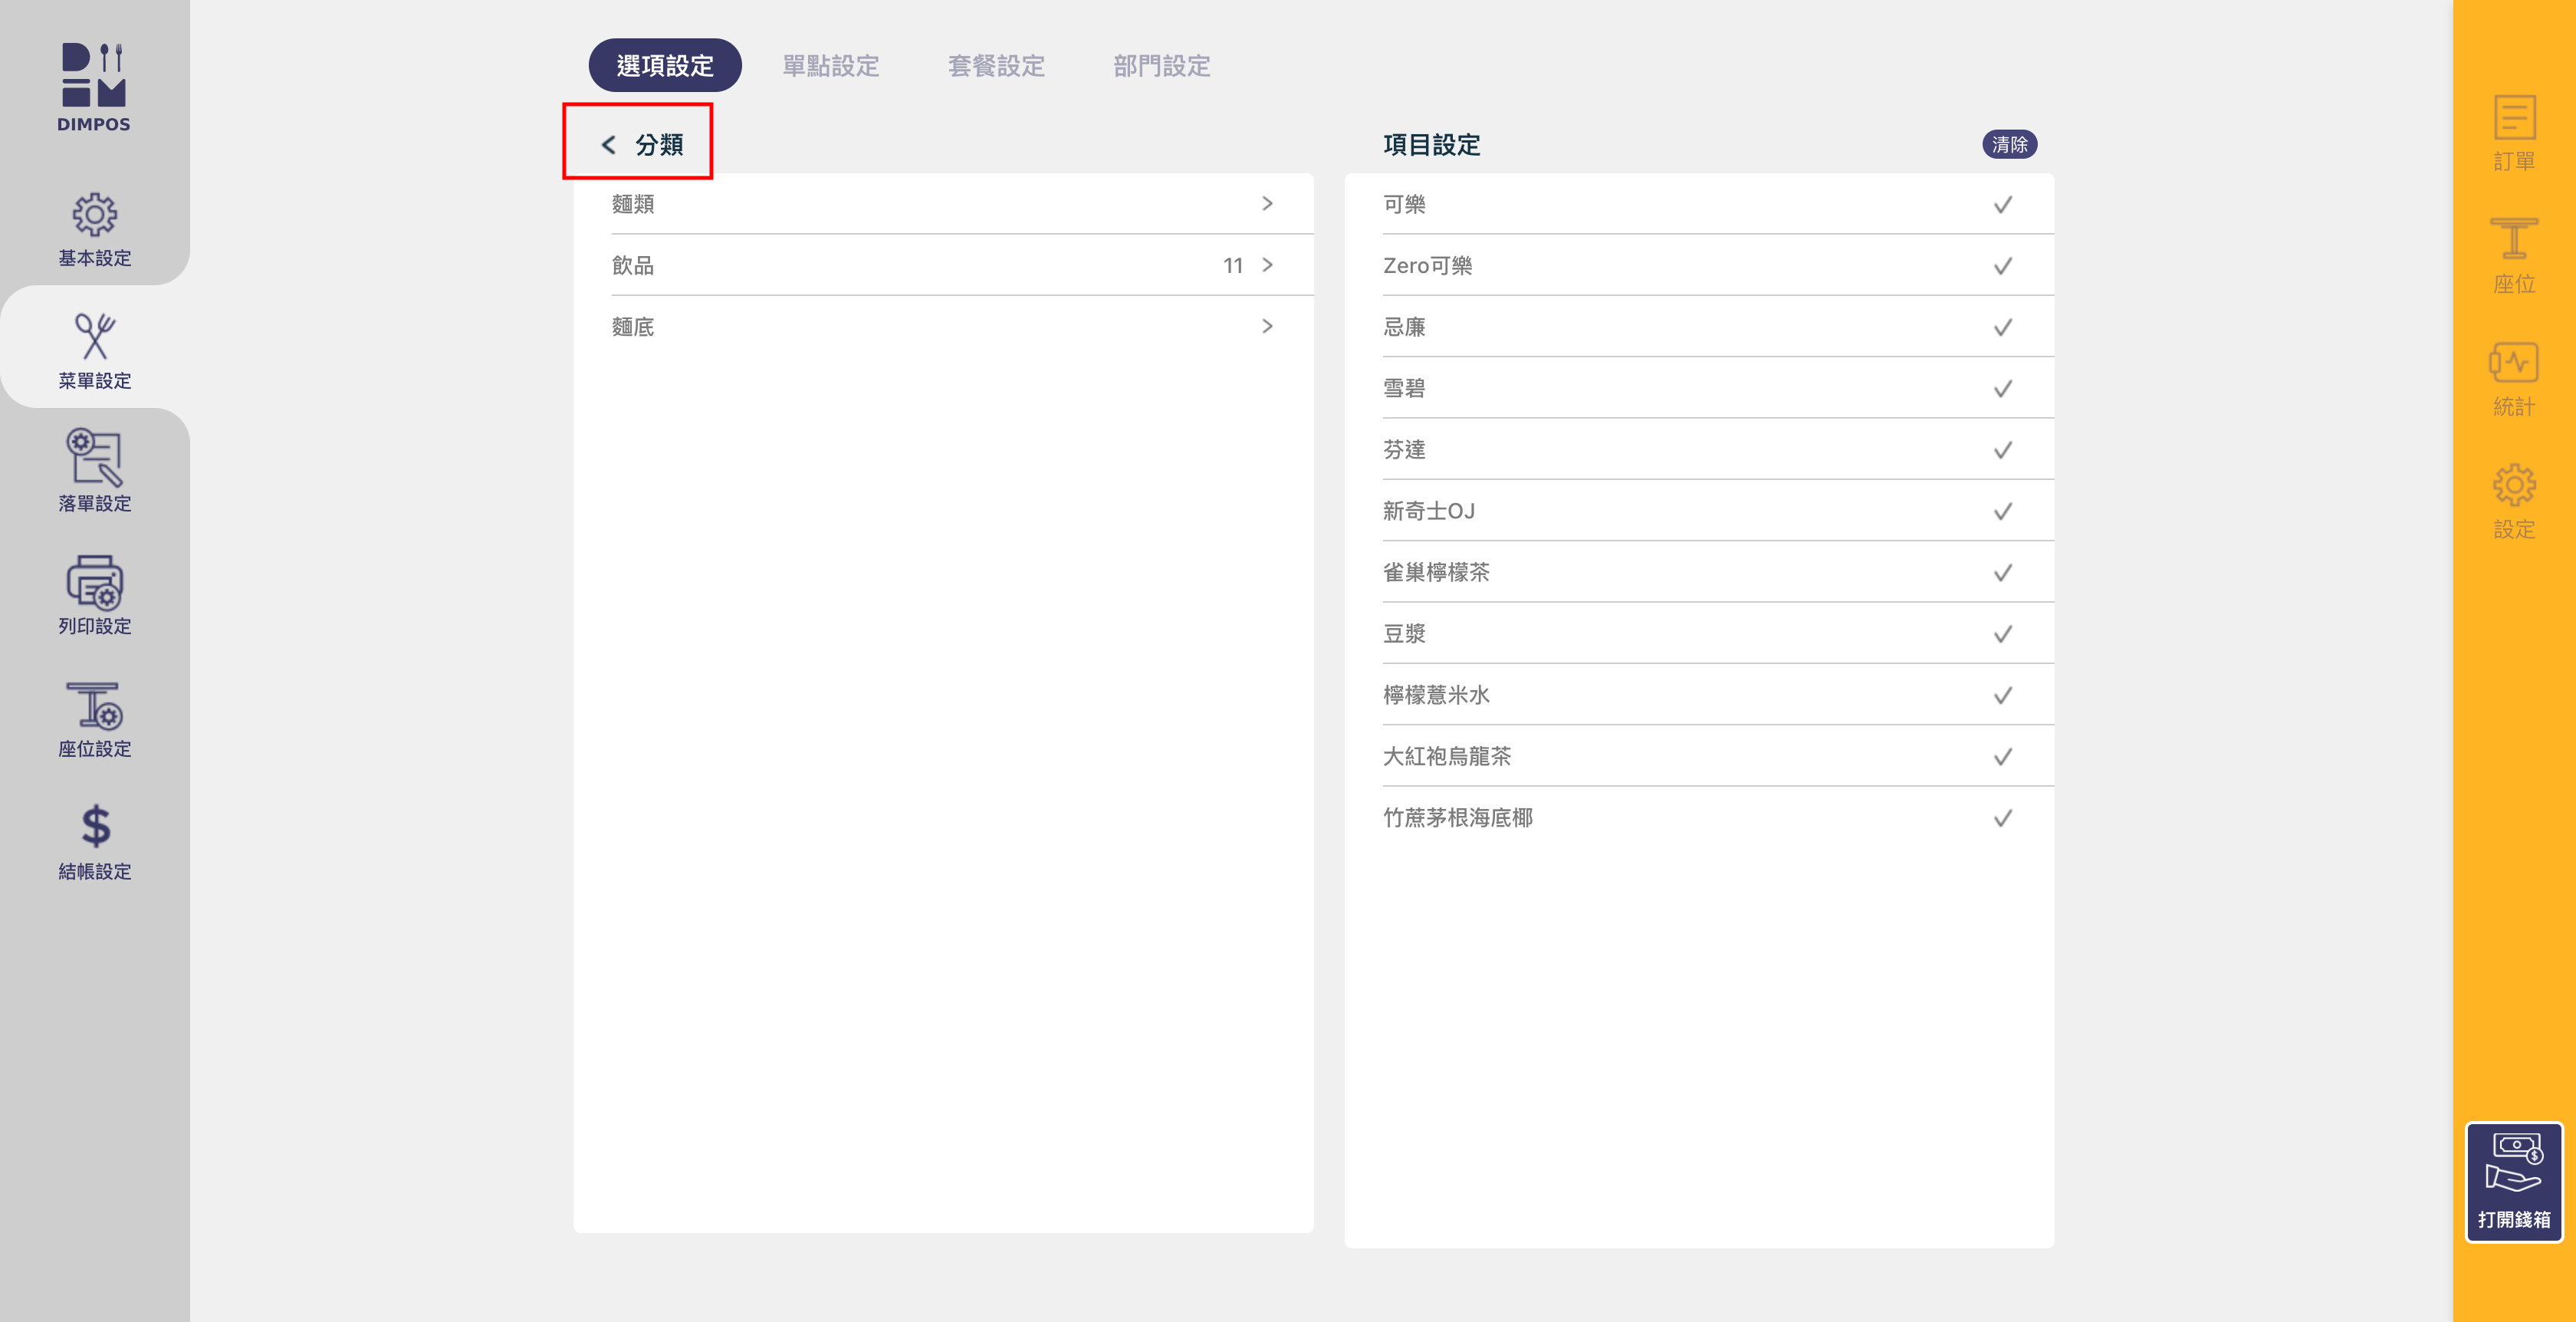Go back via 分類 back arrow
2576x1322 pixels.
point(608,145)
